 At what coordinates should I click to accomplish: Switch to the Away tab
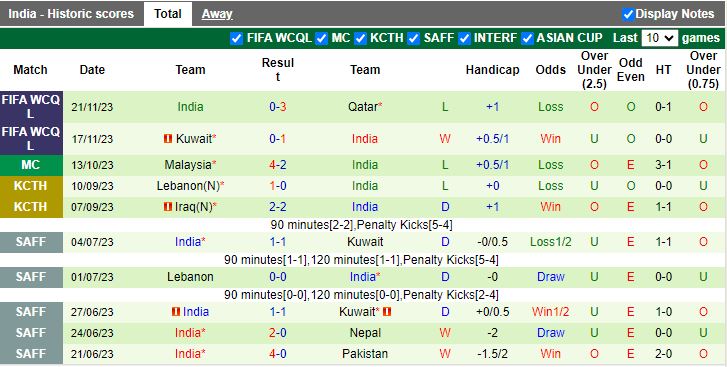click(217, 14)
